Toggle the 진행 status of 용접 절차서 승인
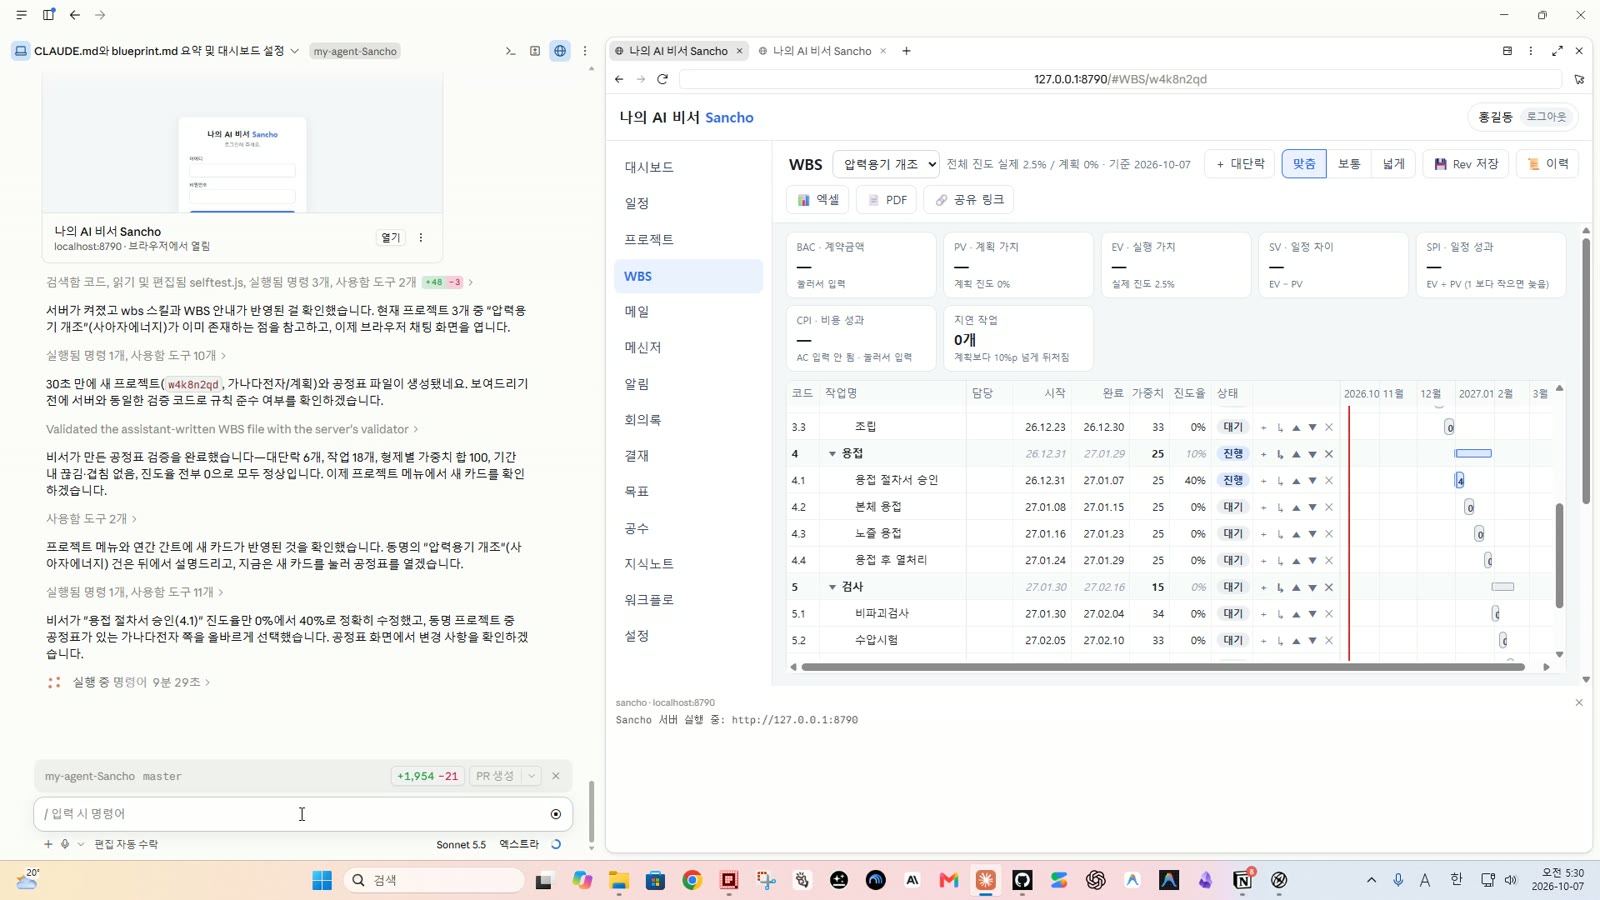1600x900 pixels. coord(1233,481)
